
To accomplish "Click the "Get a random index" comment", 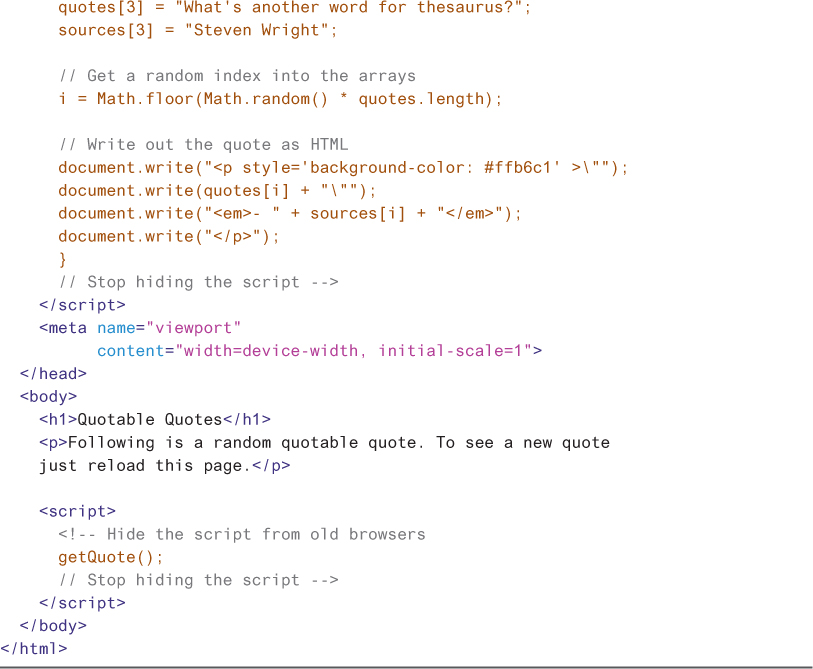I will click(236, 76).
